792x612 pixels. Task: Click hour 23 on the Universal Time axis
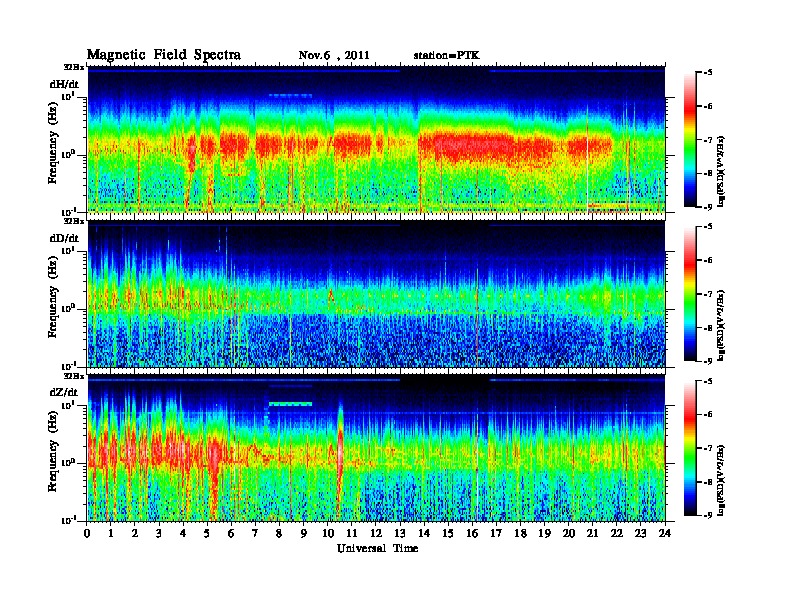pyautogui.click(x=641, y=534)
